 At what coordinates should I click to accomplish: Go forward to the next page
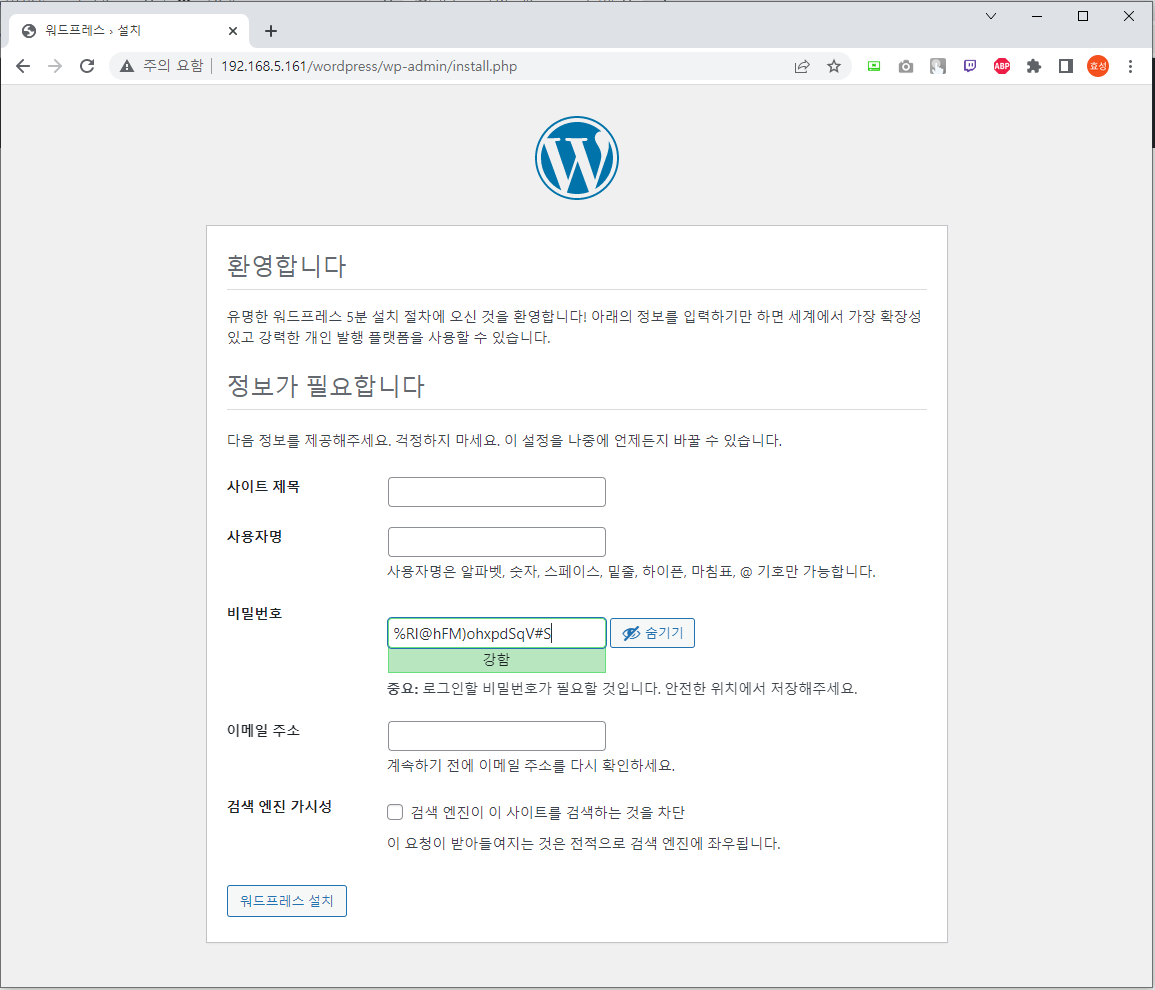click(55, 66)
